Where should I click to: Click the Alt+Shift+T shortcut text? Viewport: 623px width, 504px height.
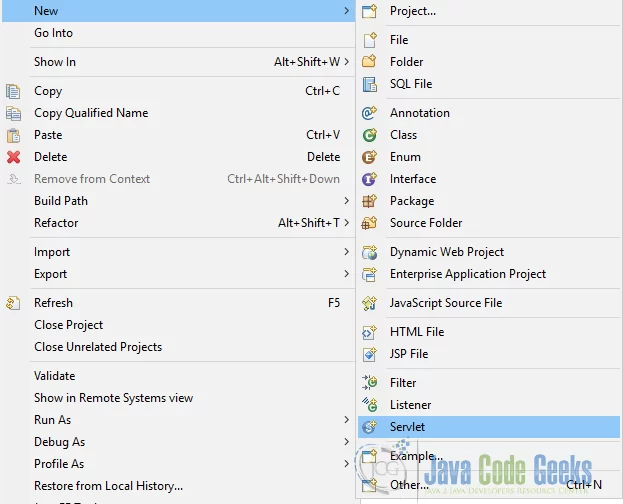point(309,223)
